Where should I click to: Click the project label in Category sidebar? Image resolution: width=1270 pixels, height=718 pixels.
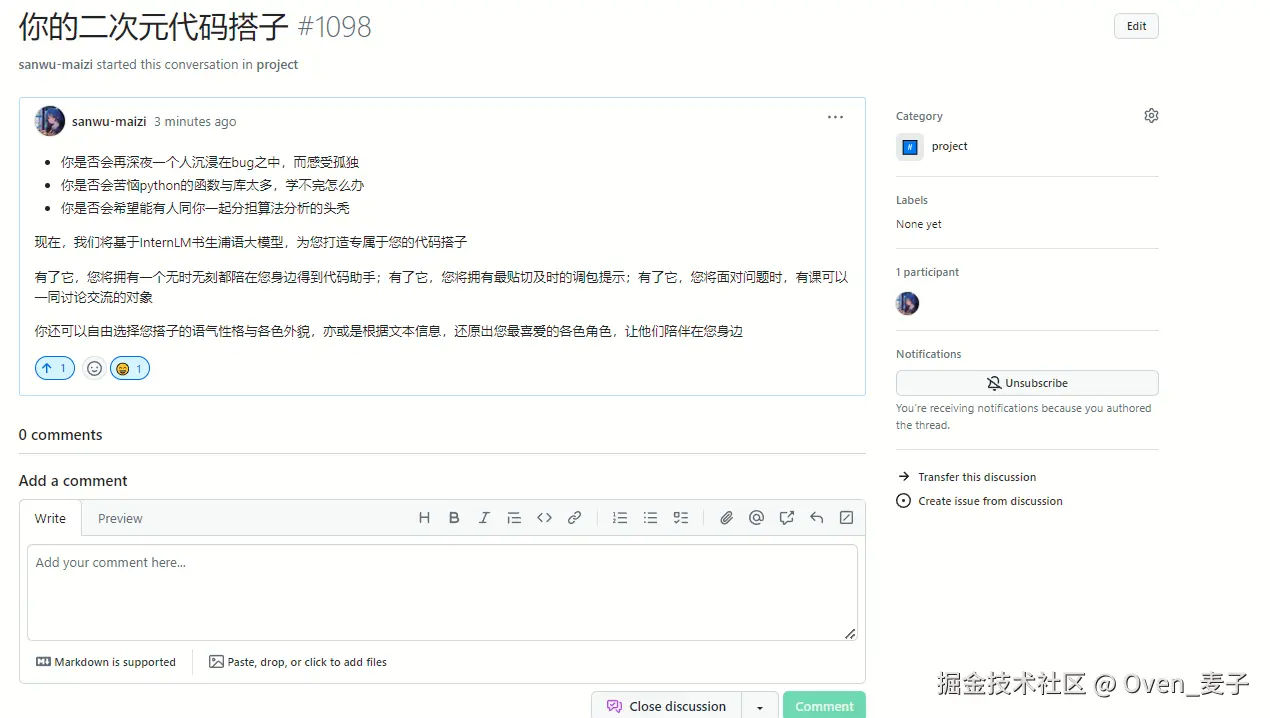point(950,146)
